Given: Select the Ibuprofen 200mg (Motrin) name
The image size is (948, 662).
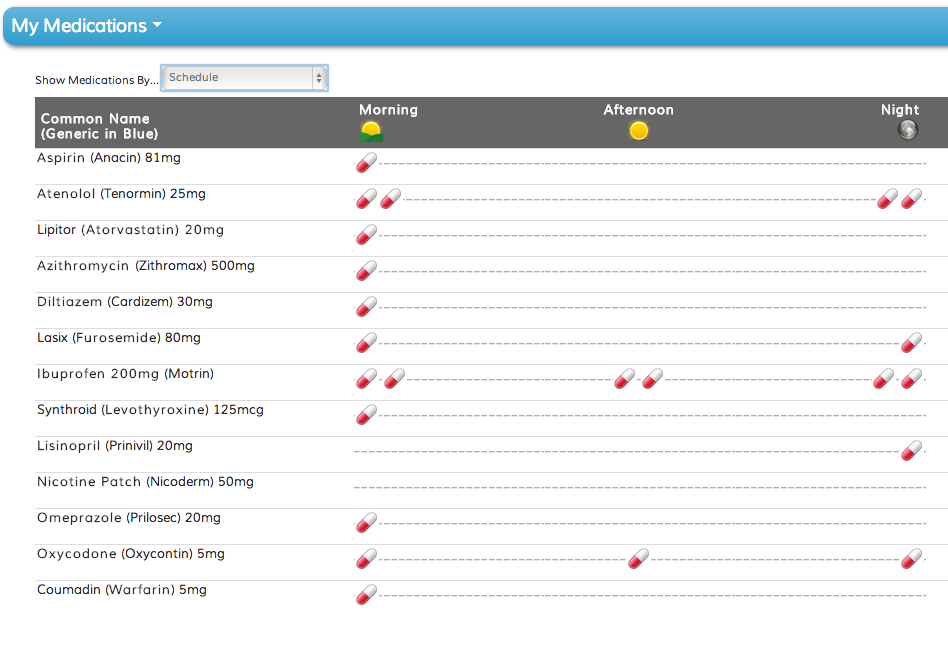Looking at the screenshot, I should point(126,374).
